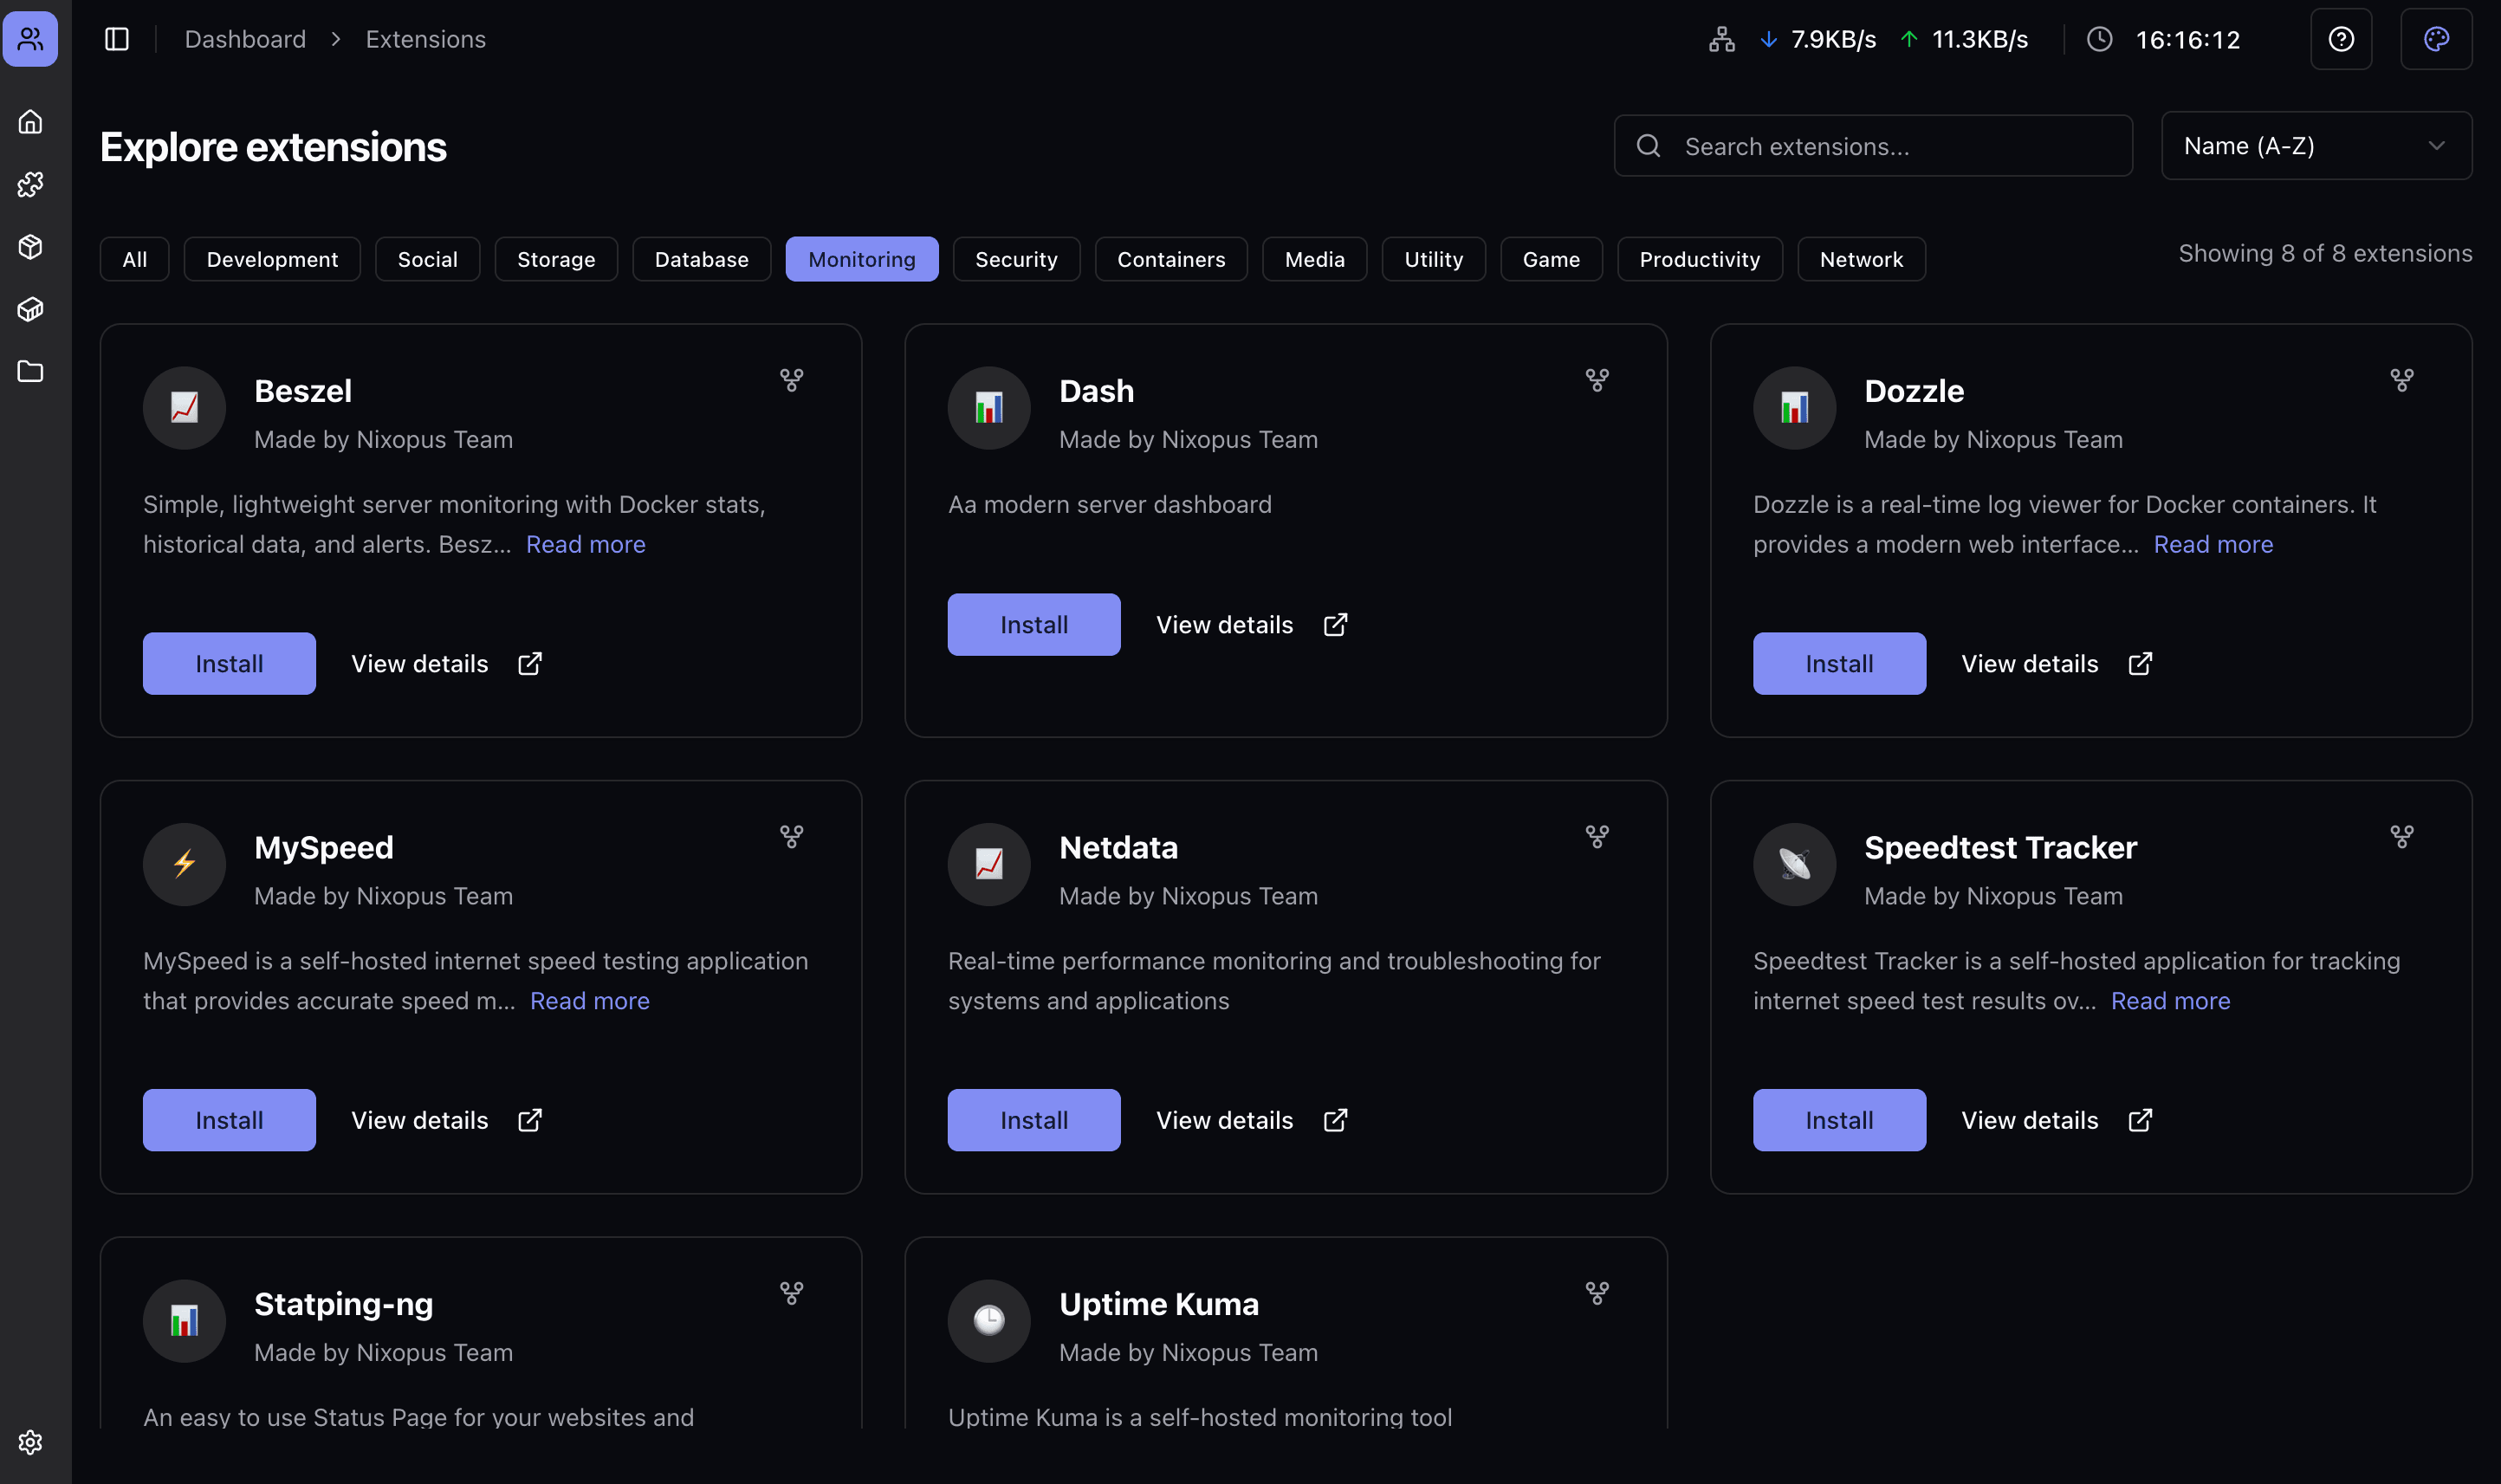This screenshot has height=1484, width=2501.
Task: Open the help question-mark icon
Action: tap(2340, 39)
